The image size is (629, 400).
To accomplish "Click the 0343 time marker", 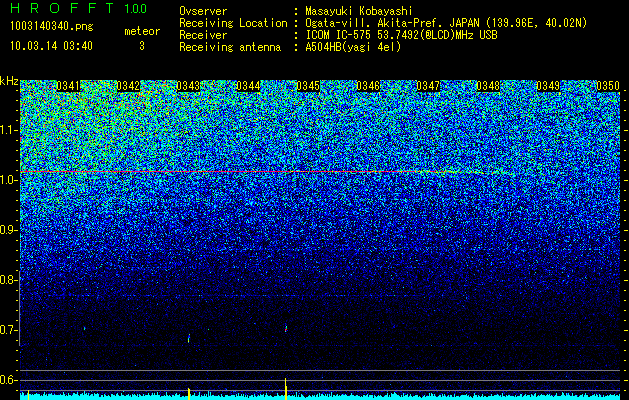I will point(188,86).
